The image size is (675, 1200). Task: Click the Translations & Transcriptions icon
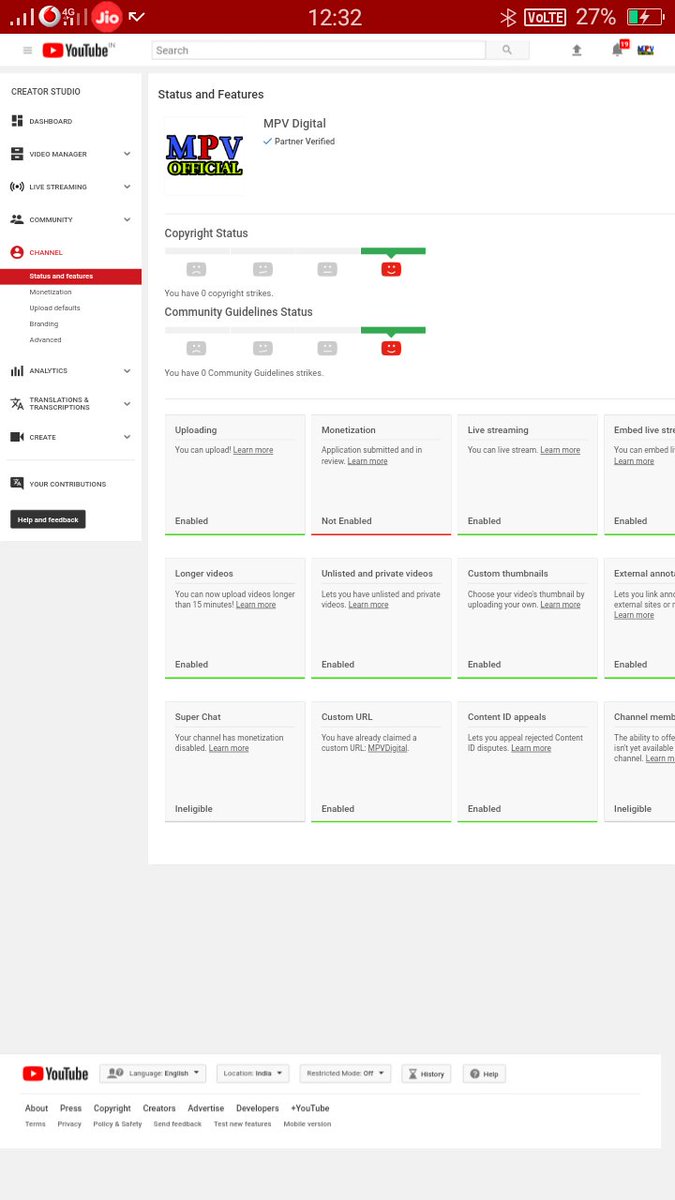(x=17, y=404)
